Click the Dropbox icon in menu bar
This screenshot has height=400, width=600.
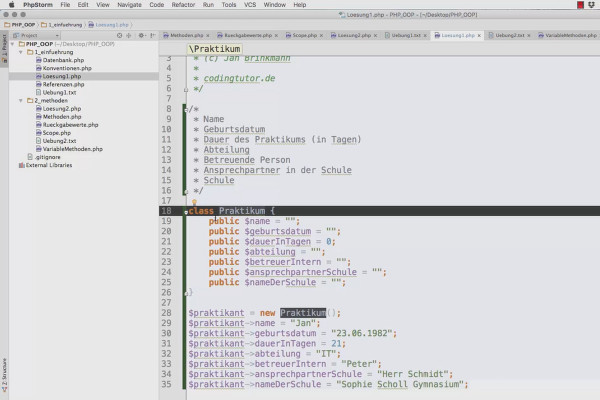pyautogui.click(x=592, y=5)
